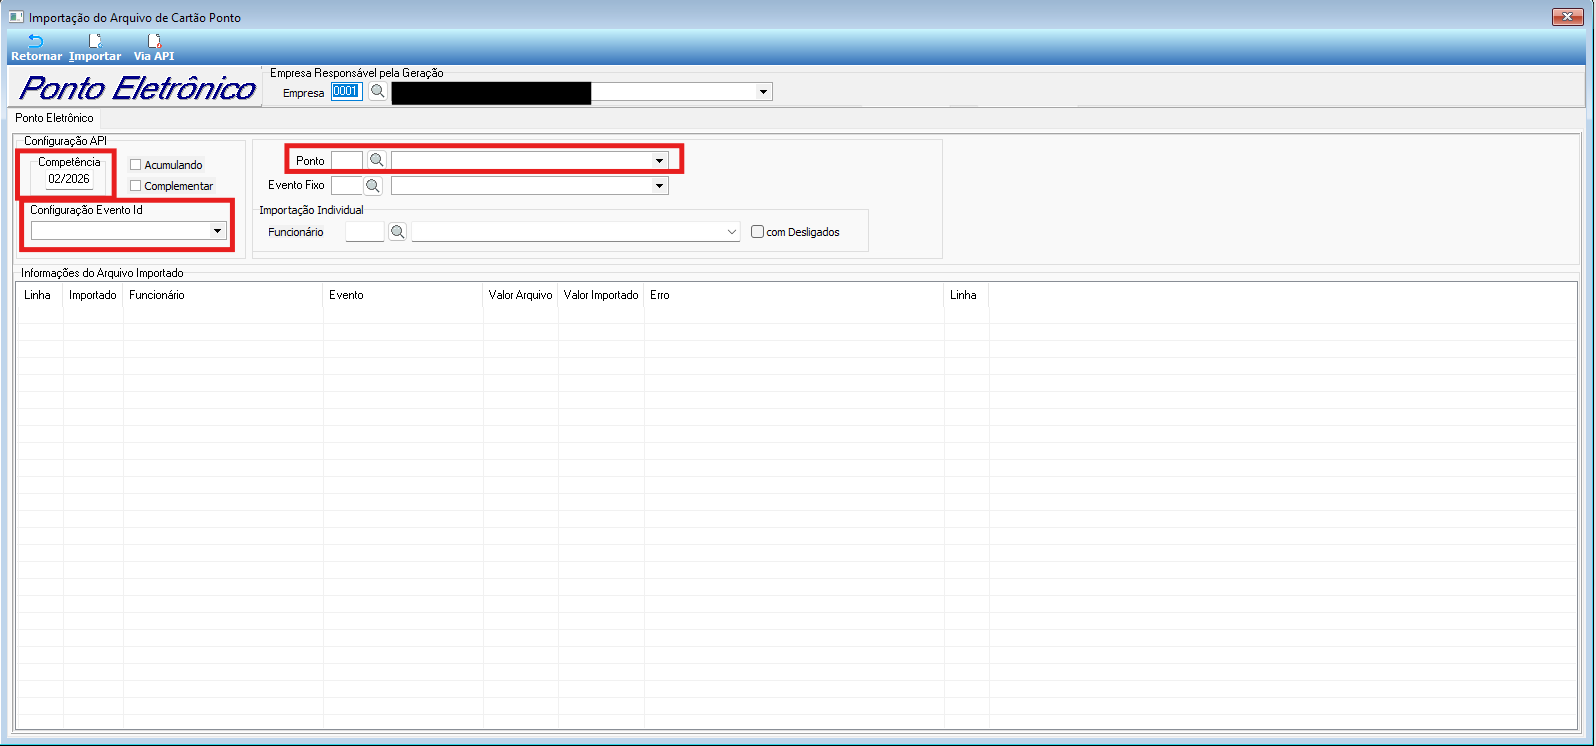The height and width of the screenshot is (746, 1596).
Task: Enable the Acumulando checkbox
Action: [136, 165]
